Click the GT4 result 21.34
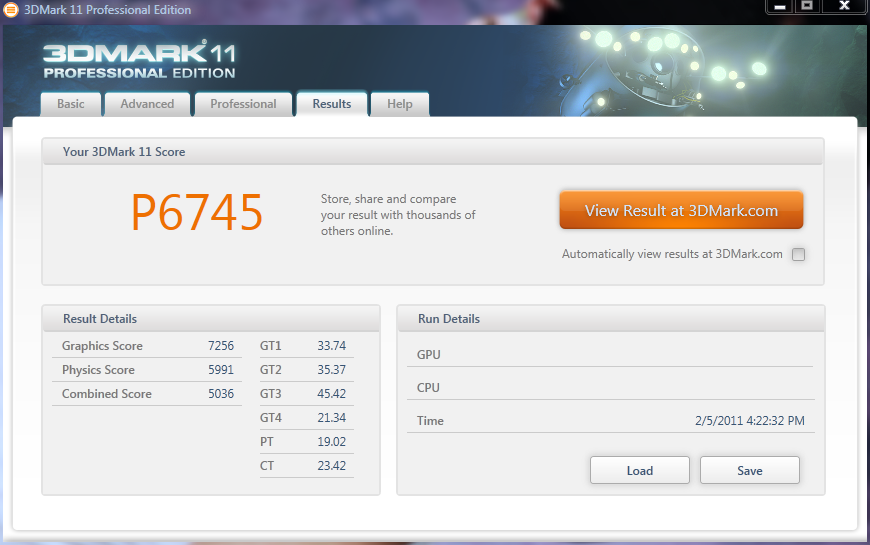Viewport: 870px width, 545px height. point(331,417)
